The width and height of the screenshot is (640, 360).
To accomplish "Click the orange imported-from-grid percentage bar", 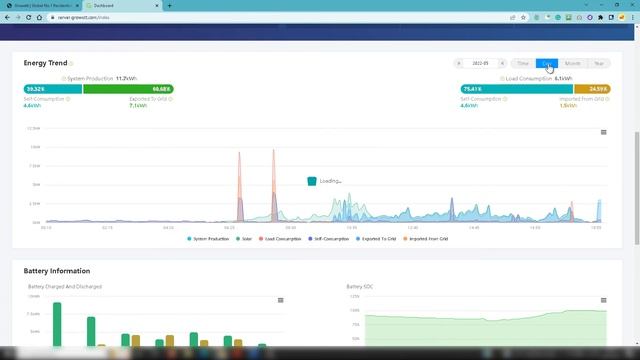I will tap(592, 89).
